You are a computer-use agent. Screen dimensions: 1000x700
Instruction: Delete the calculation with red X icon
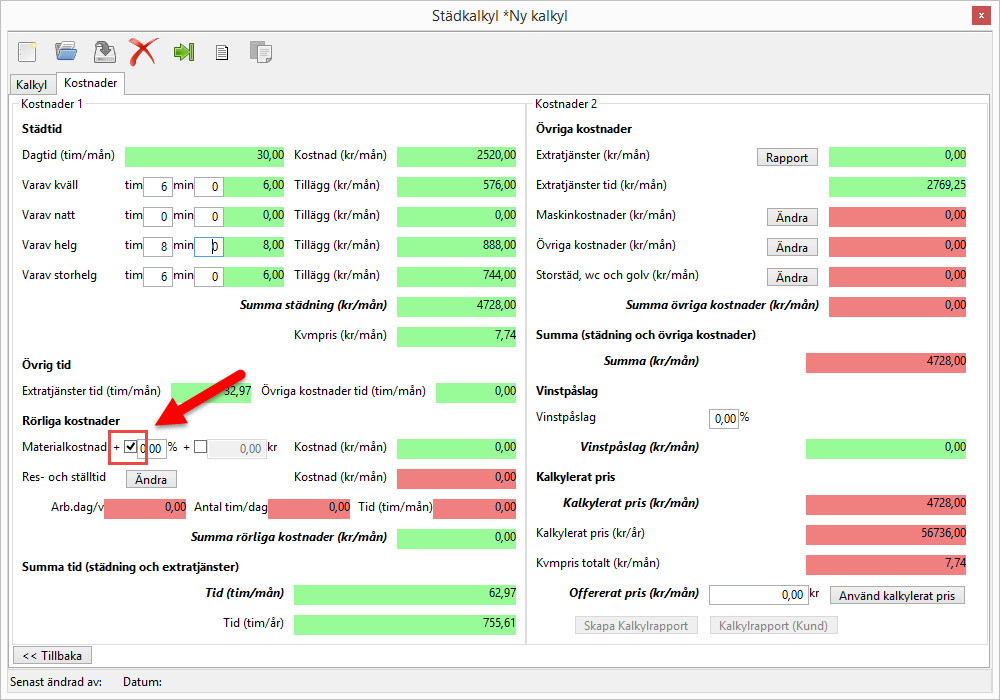(x=143, y=52)
